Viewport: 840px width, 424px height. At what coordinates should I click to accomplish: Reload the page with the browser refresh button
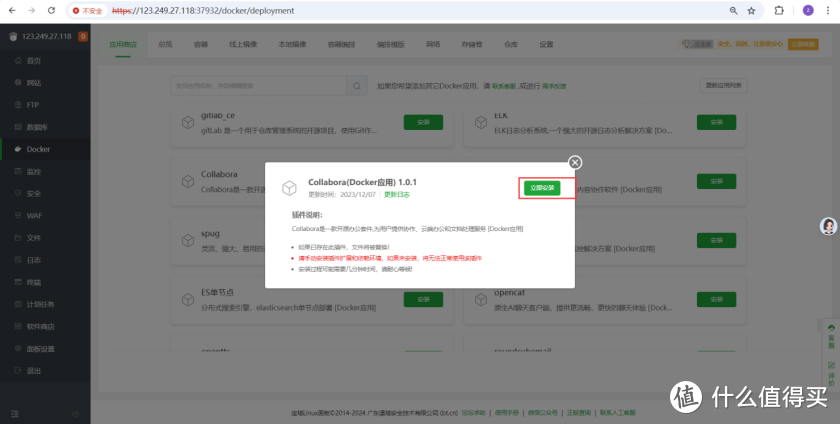point(51,11)
